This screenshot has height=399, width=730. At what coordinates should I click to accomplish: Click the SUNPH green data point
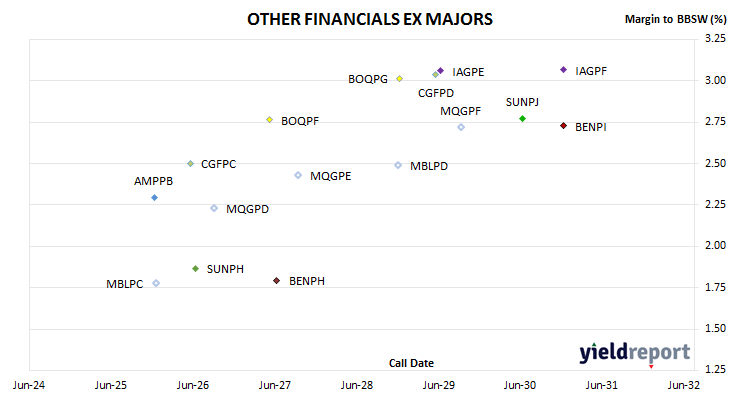[x=196, y=269]
